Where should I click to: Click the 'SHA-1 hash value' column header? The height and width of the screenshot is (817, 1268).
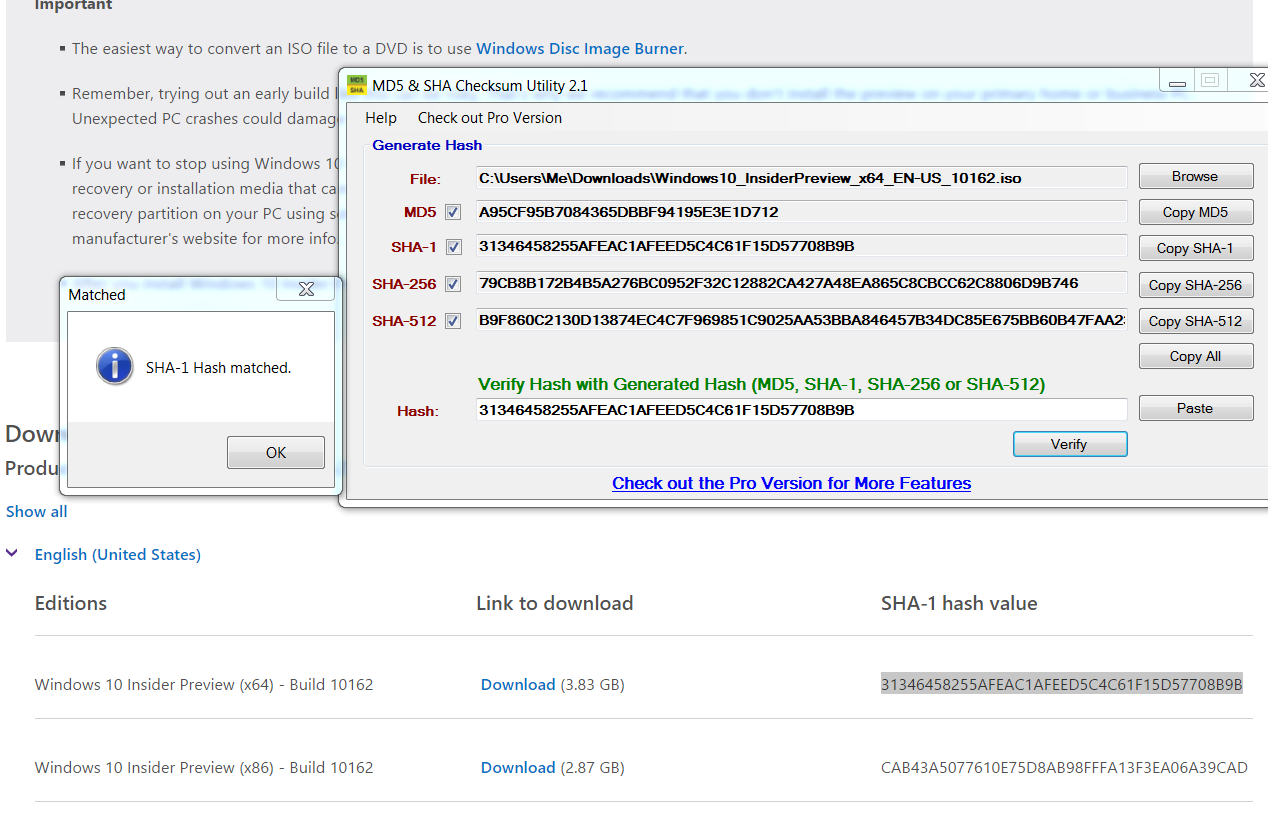[x=959, y=603]
